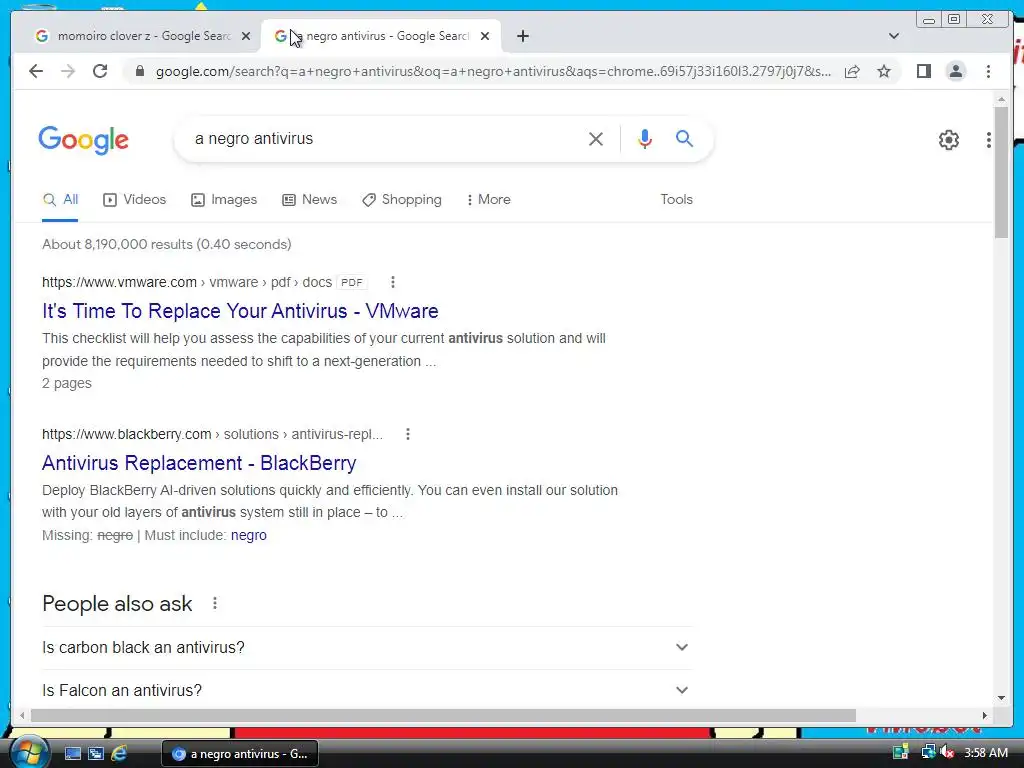Click the browser forward arrow

point(68,71)
